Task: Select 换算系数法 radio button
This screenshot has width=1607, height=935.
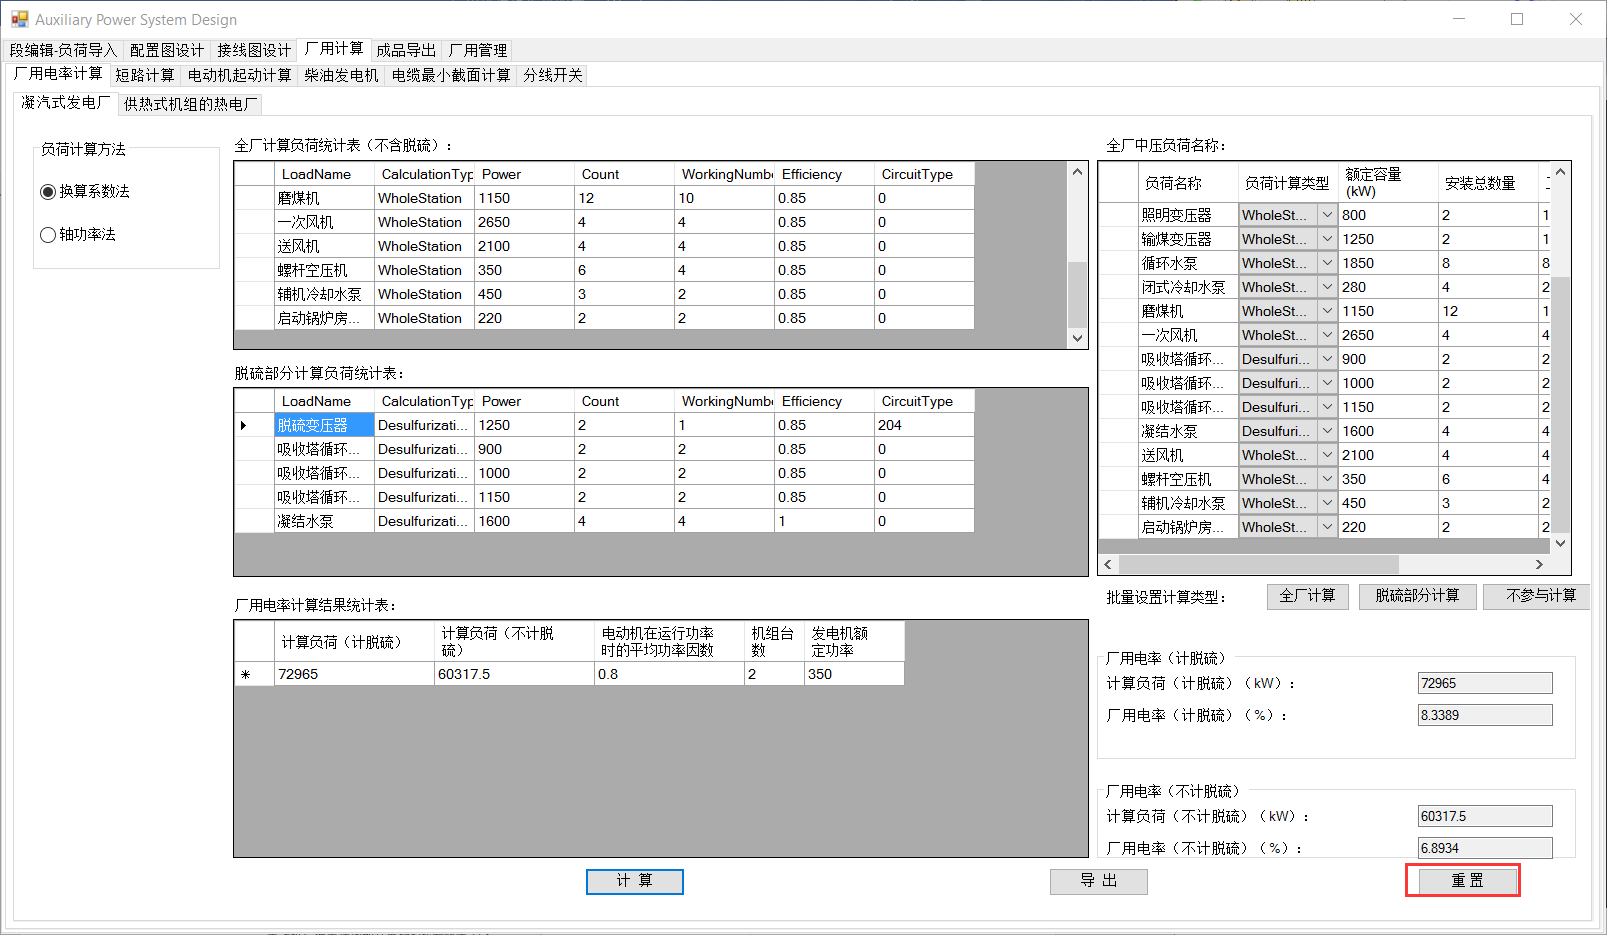Action: tap(48, 192)
